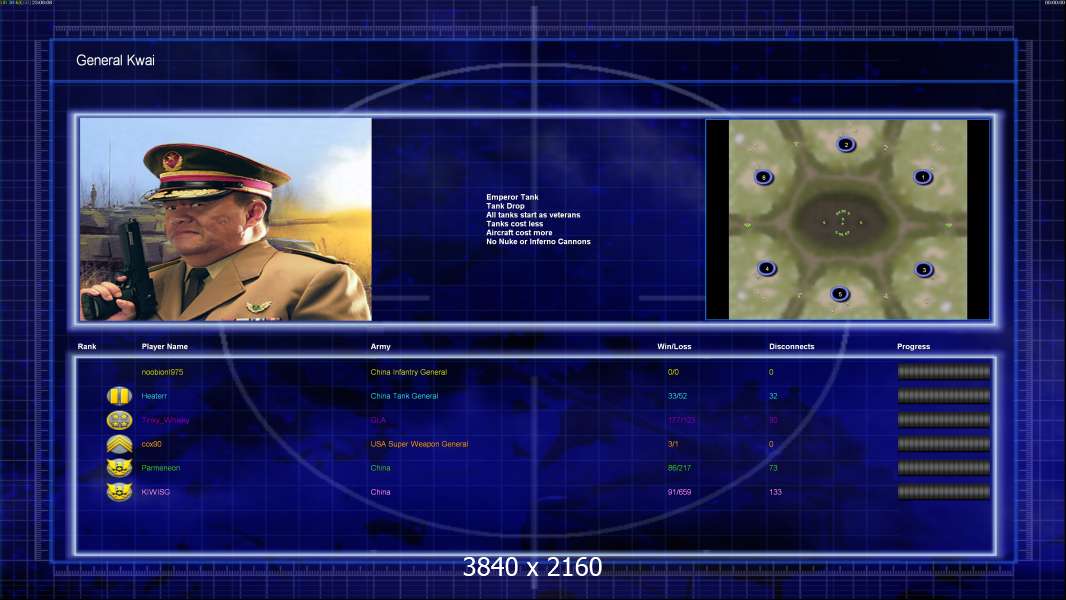Image resolution: width=1066 pixels, height=600 pixels.
Task: Click disconnects value 73 for Parmeneon
Action: coord(773,468)
